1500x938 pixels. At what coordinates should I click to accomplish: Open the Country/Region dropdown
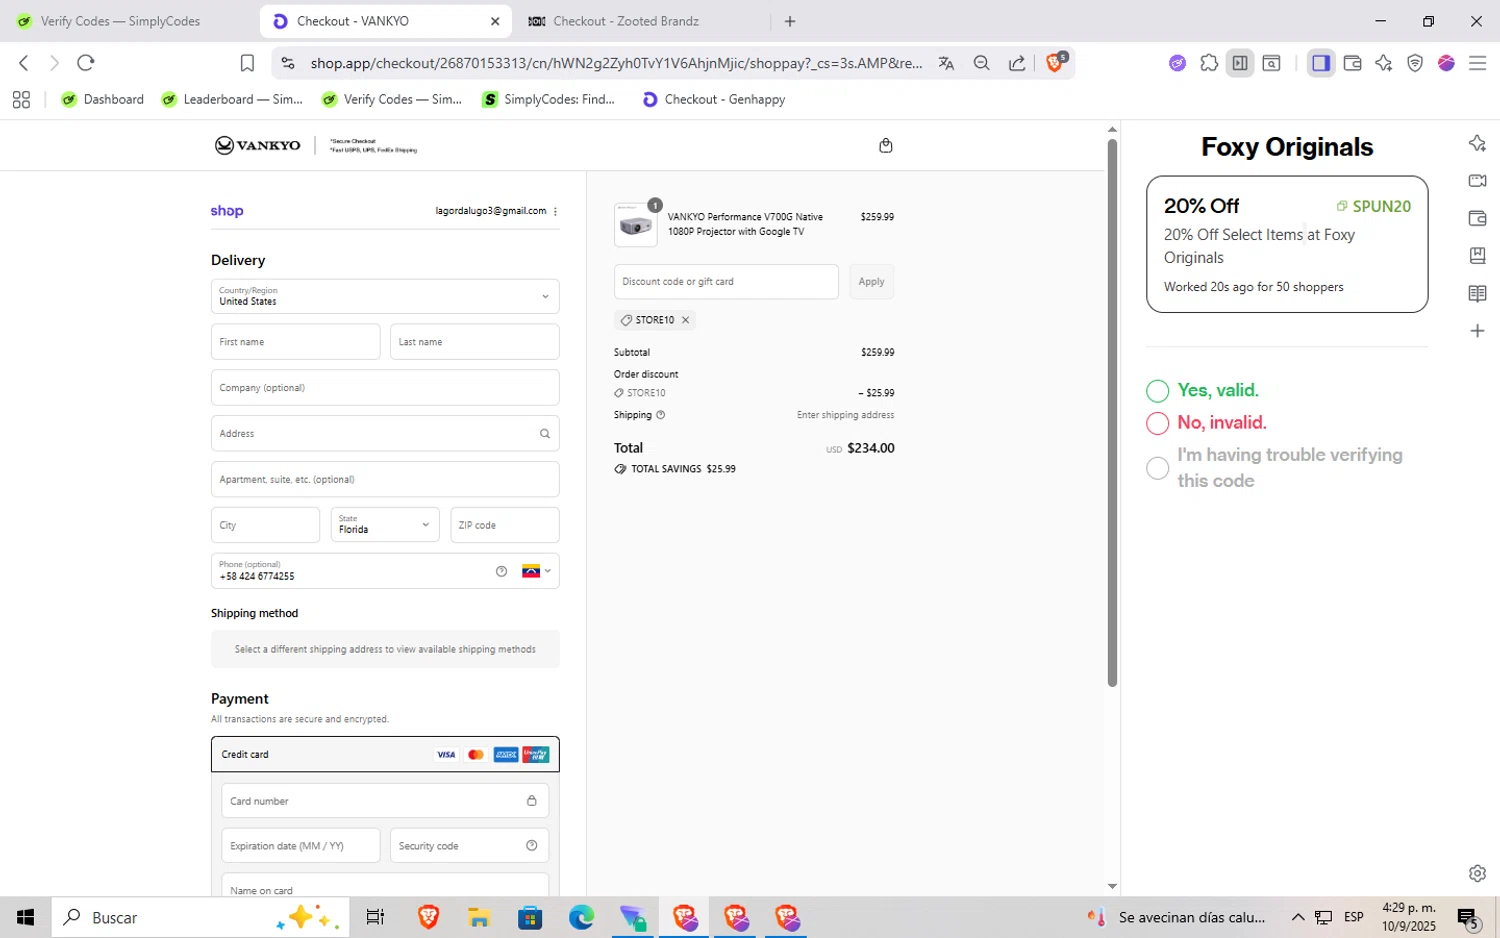pyautogui.click(x=385, y=296)
